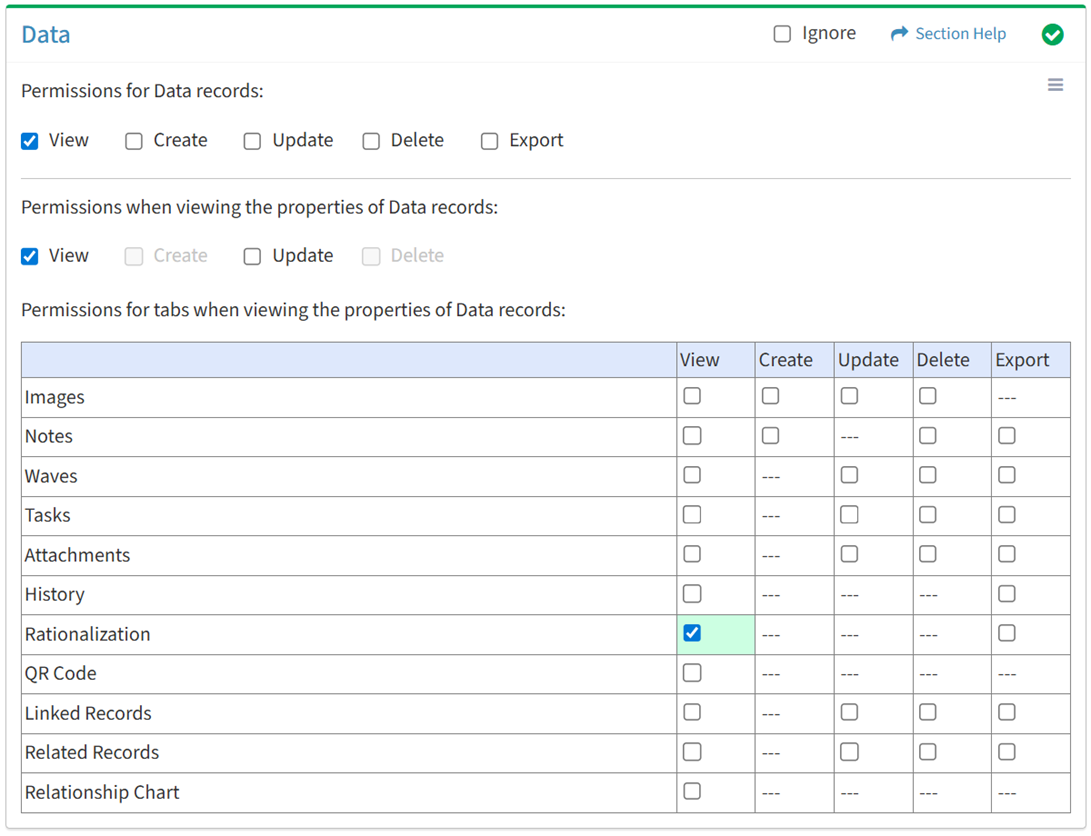Screen dimensions: 1091x836
Task: Check Delete permission for Data records
Action: coord(371,141)
